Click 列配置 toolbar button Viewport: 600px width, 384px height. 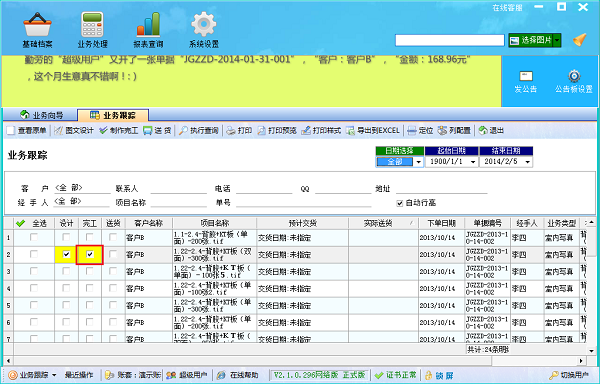point(454,130)
